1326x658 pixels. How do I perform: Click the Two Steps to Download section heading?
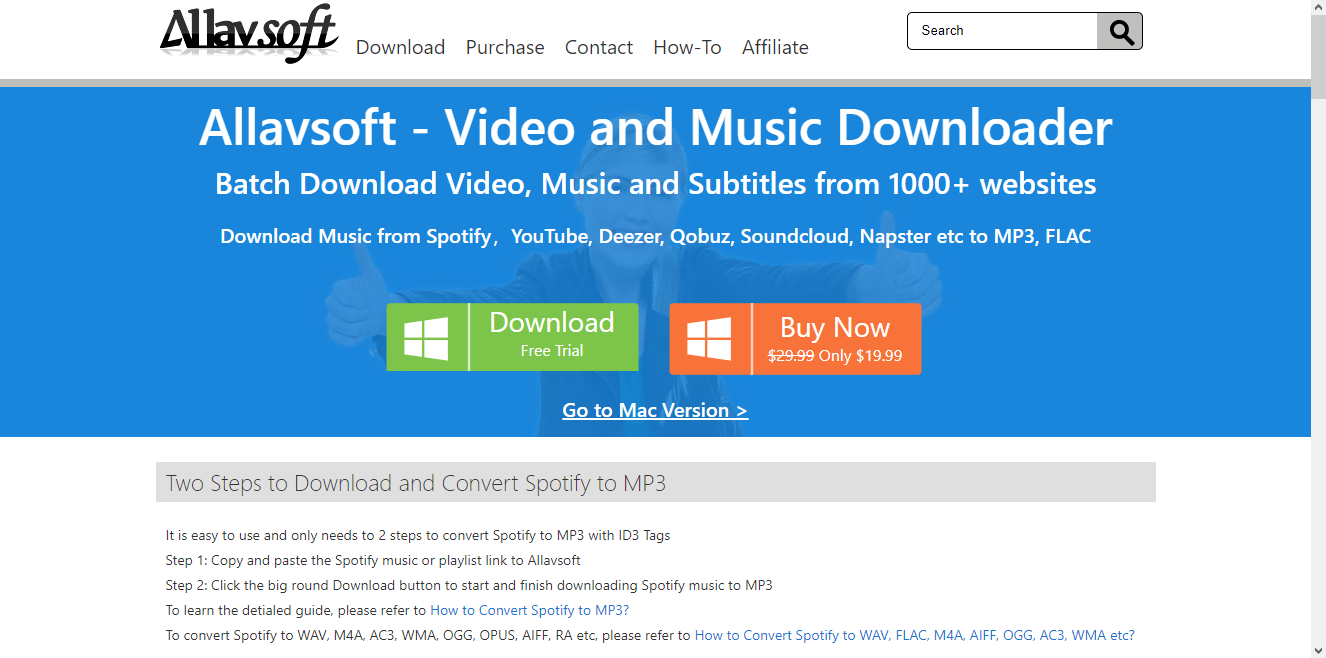[416, 484]
